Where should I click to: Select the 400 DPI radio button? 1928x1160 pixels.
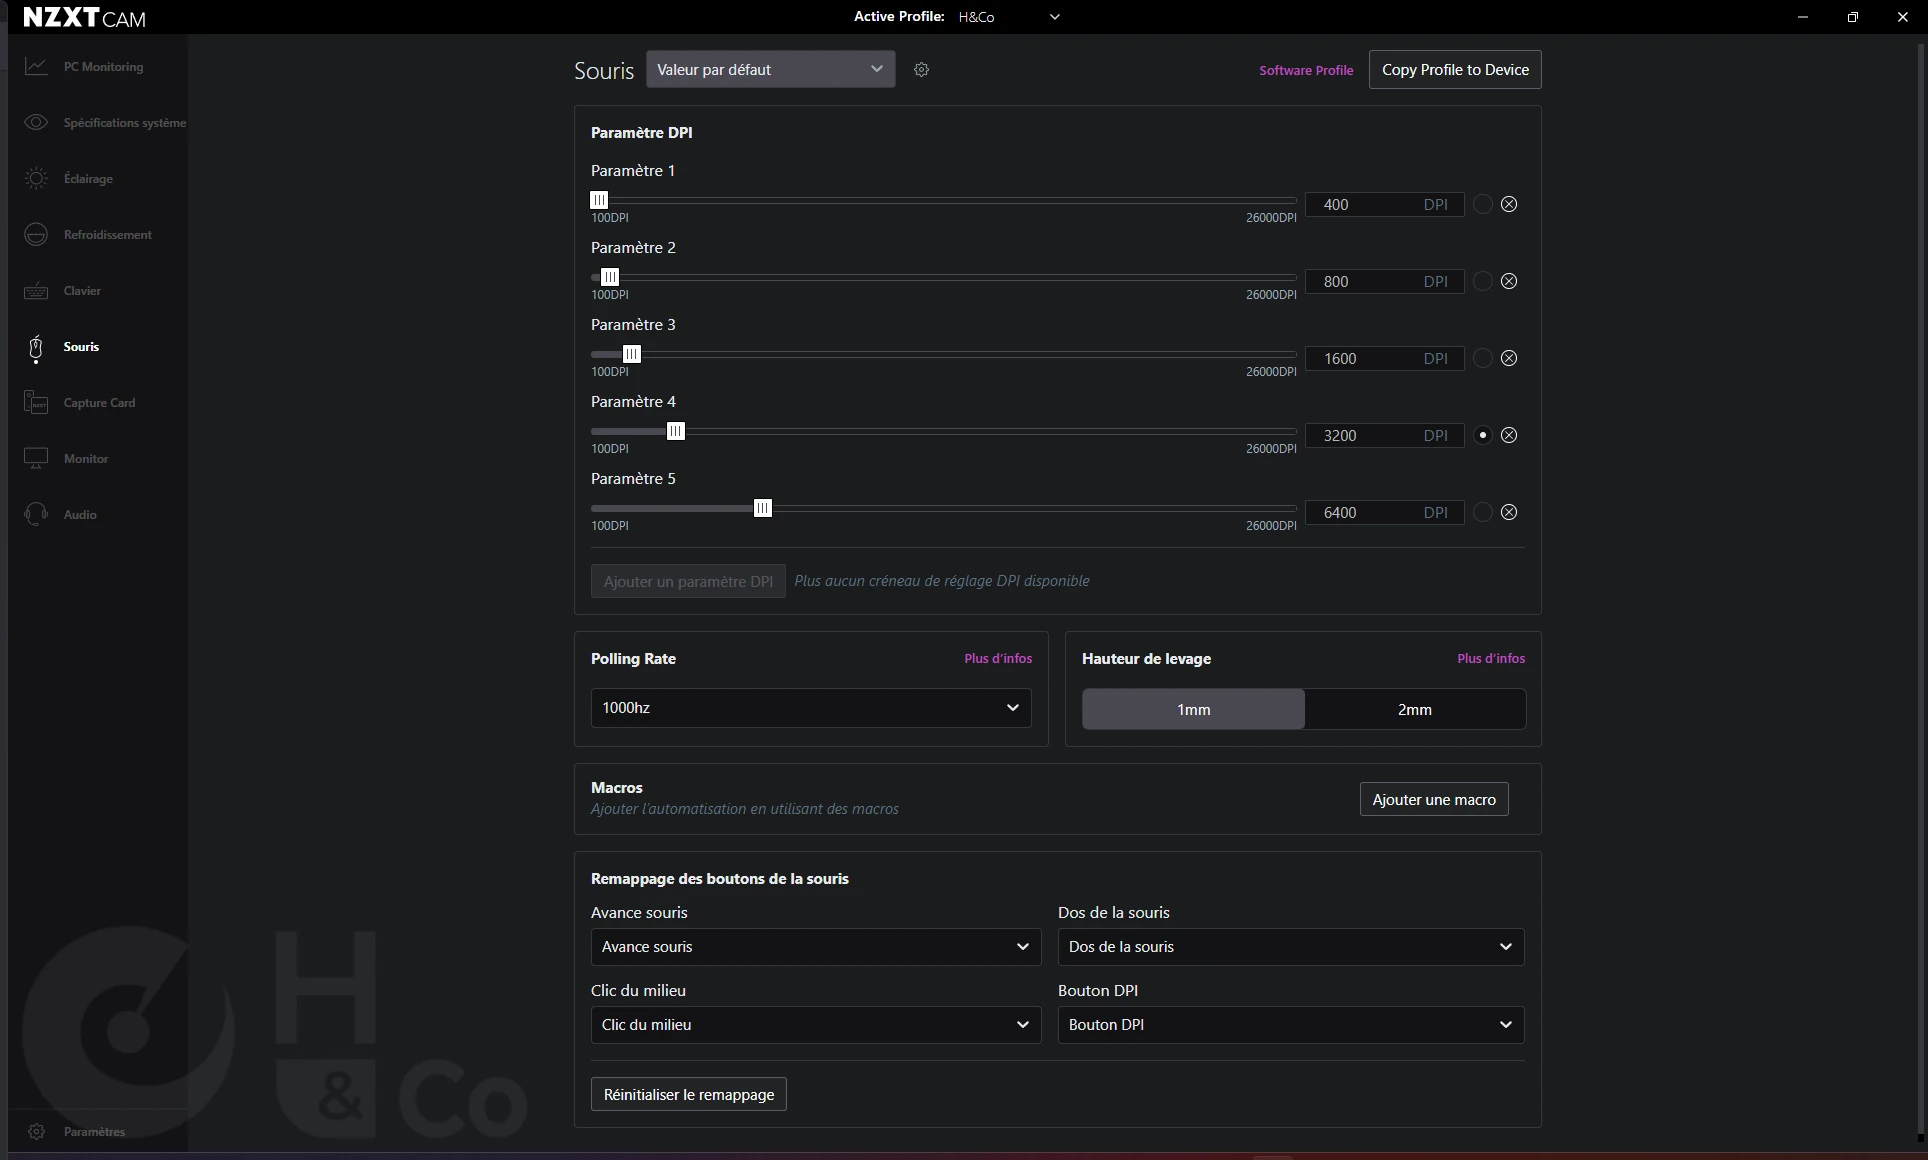(1483, 204)
